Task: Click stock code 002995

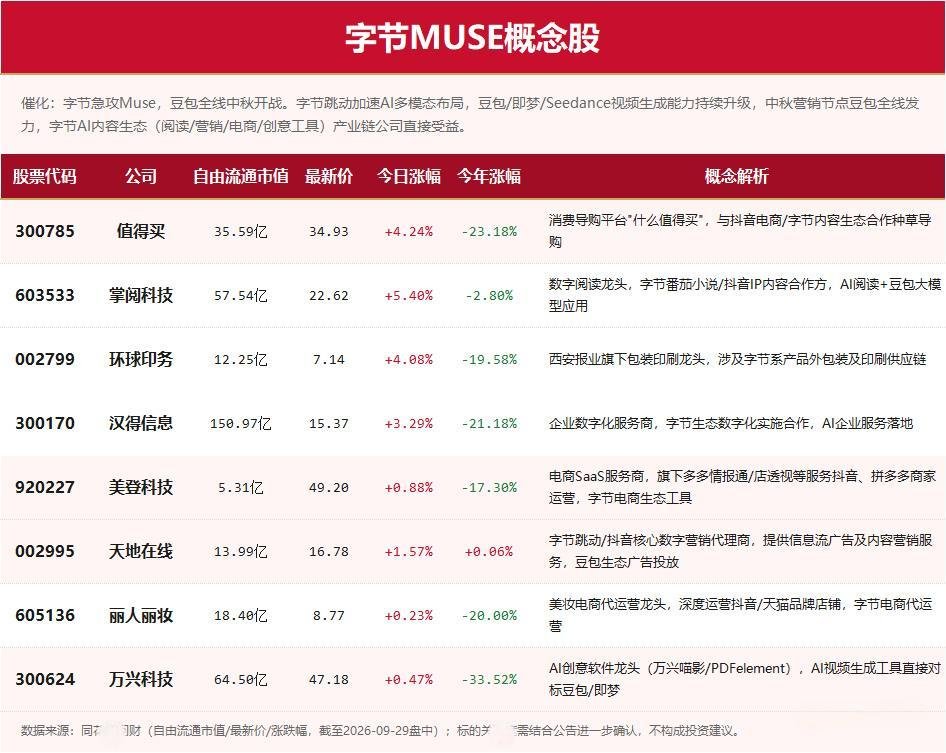Action: [45, 551]
